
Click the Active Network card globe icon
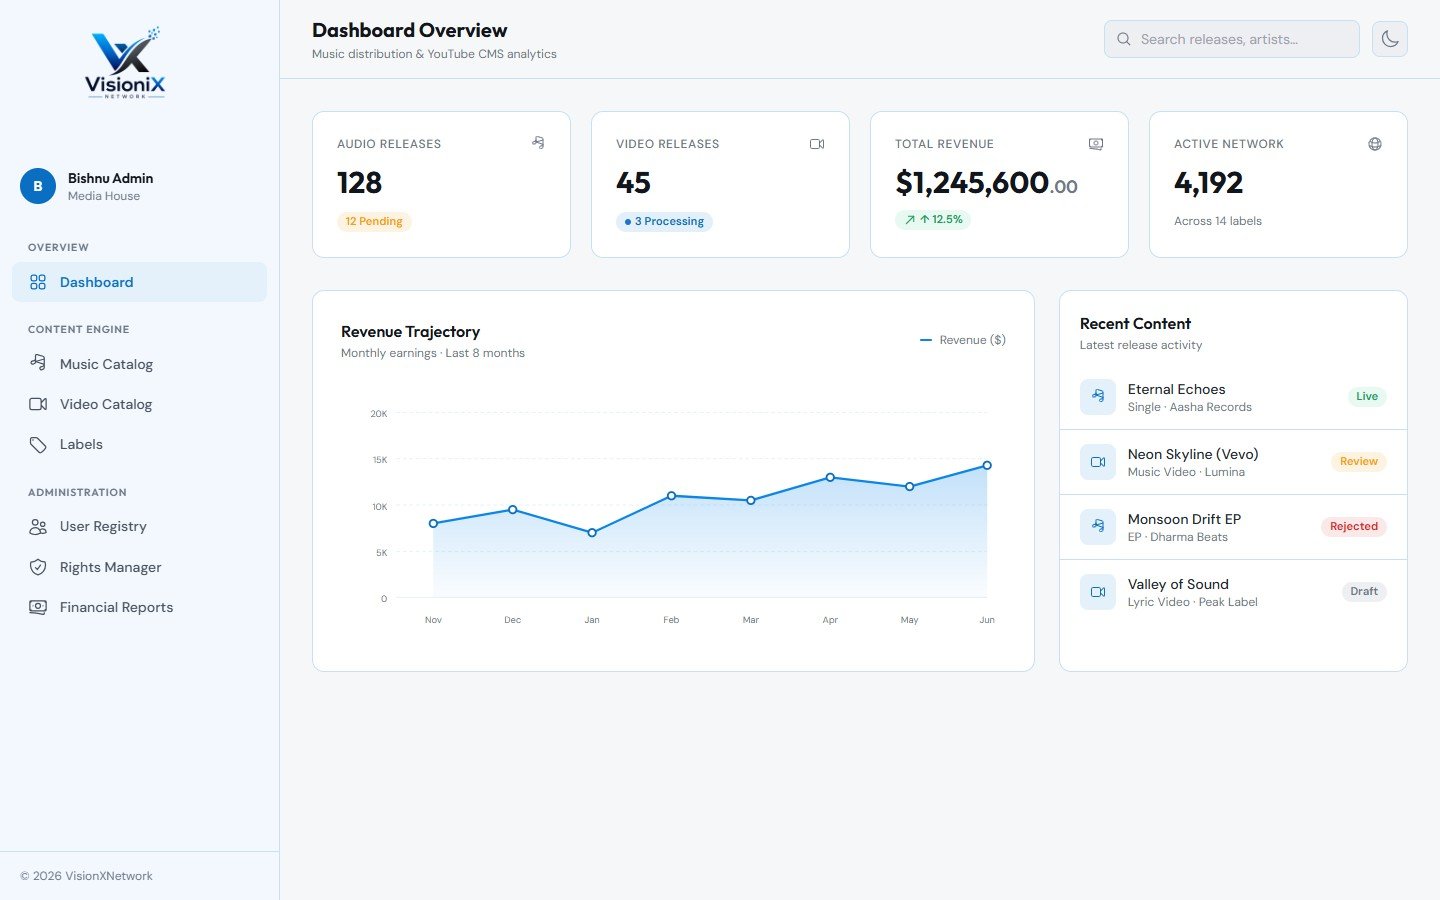(1375, 144)
